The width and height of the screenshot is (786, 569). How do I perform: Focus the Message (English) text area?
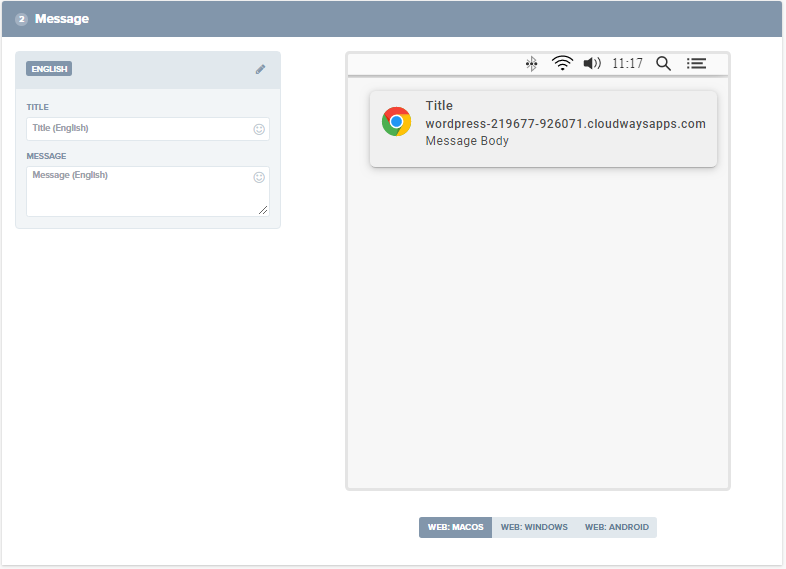click(x=148, y=192)
